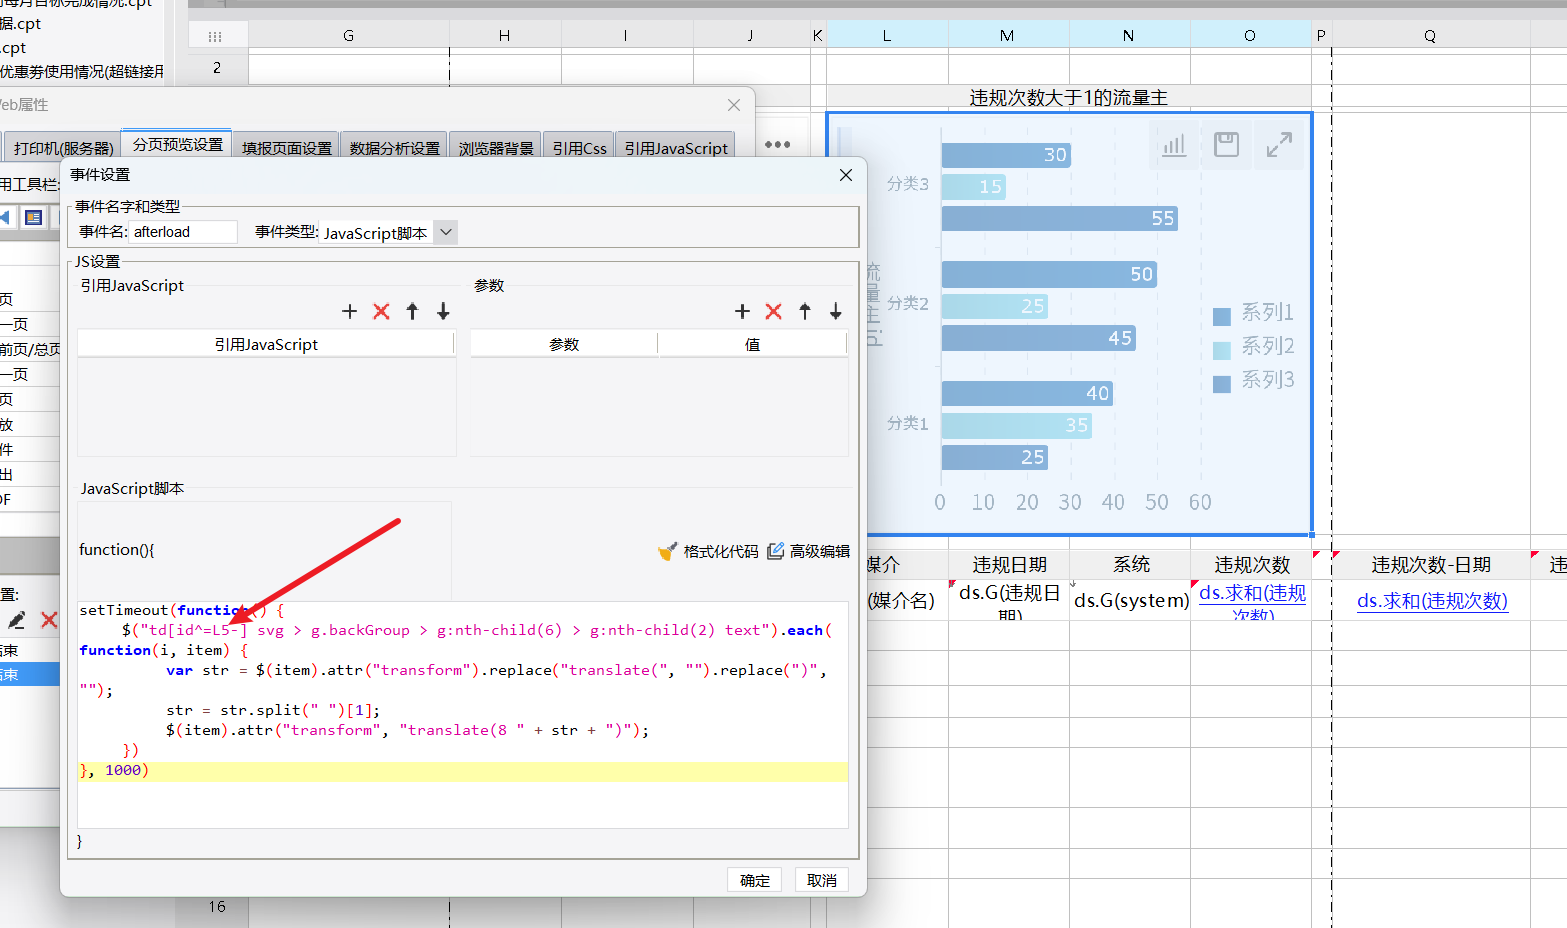Click header cell 系统
Viewport: 1567px width, 928px height.
[1131, 565]
